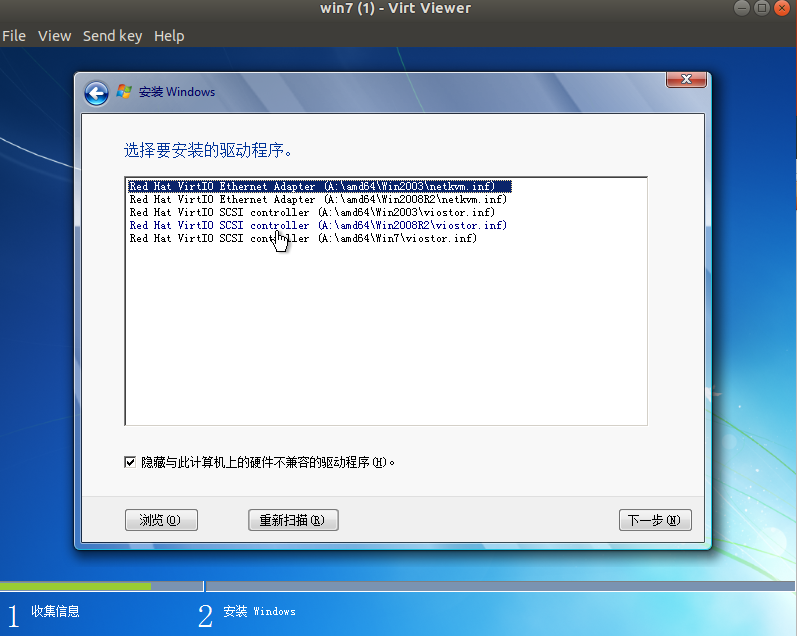
Task: Select Win2003 viostor.inf SCSI controller driver
Action: pos(312,212)
